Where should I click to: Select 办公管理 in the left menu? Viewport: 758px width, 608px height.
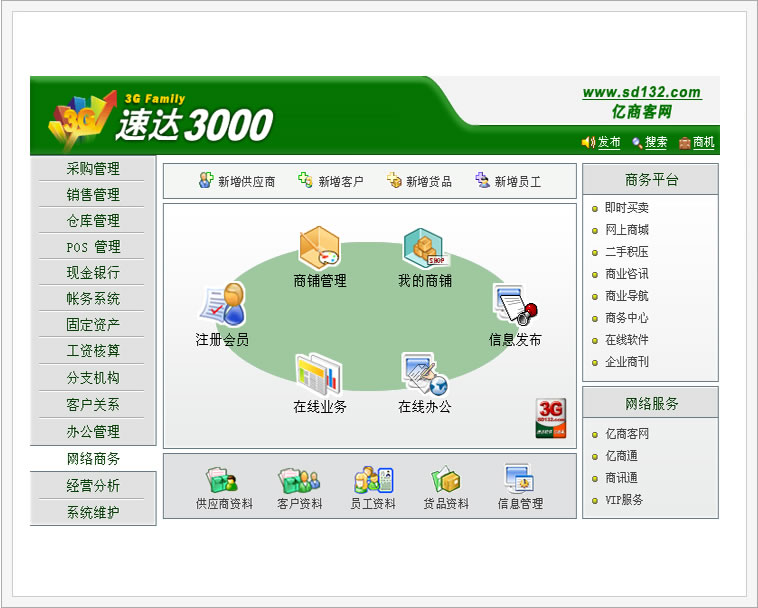click(93, 432)
